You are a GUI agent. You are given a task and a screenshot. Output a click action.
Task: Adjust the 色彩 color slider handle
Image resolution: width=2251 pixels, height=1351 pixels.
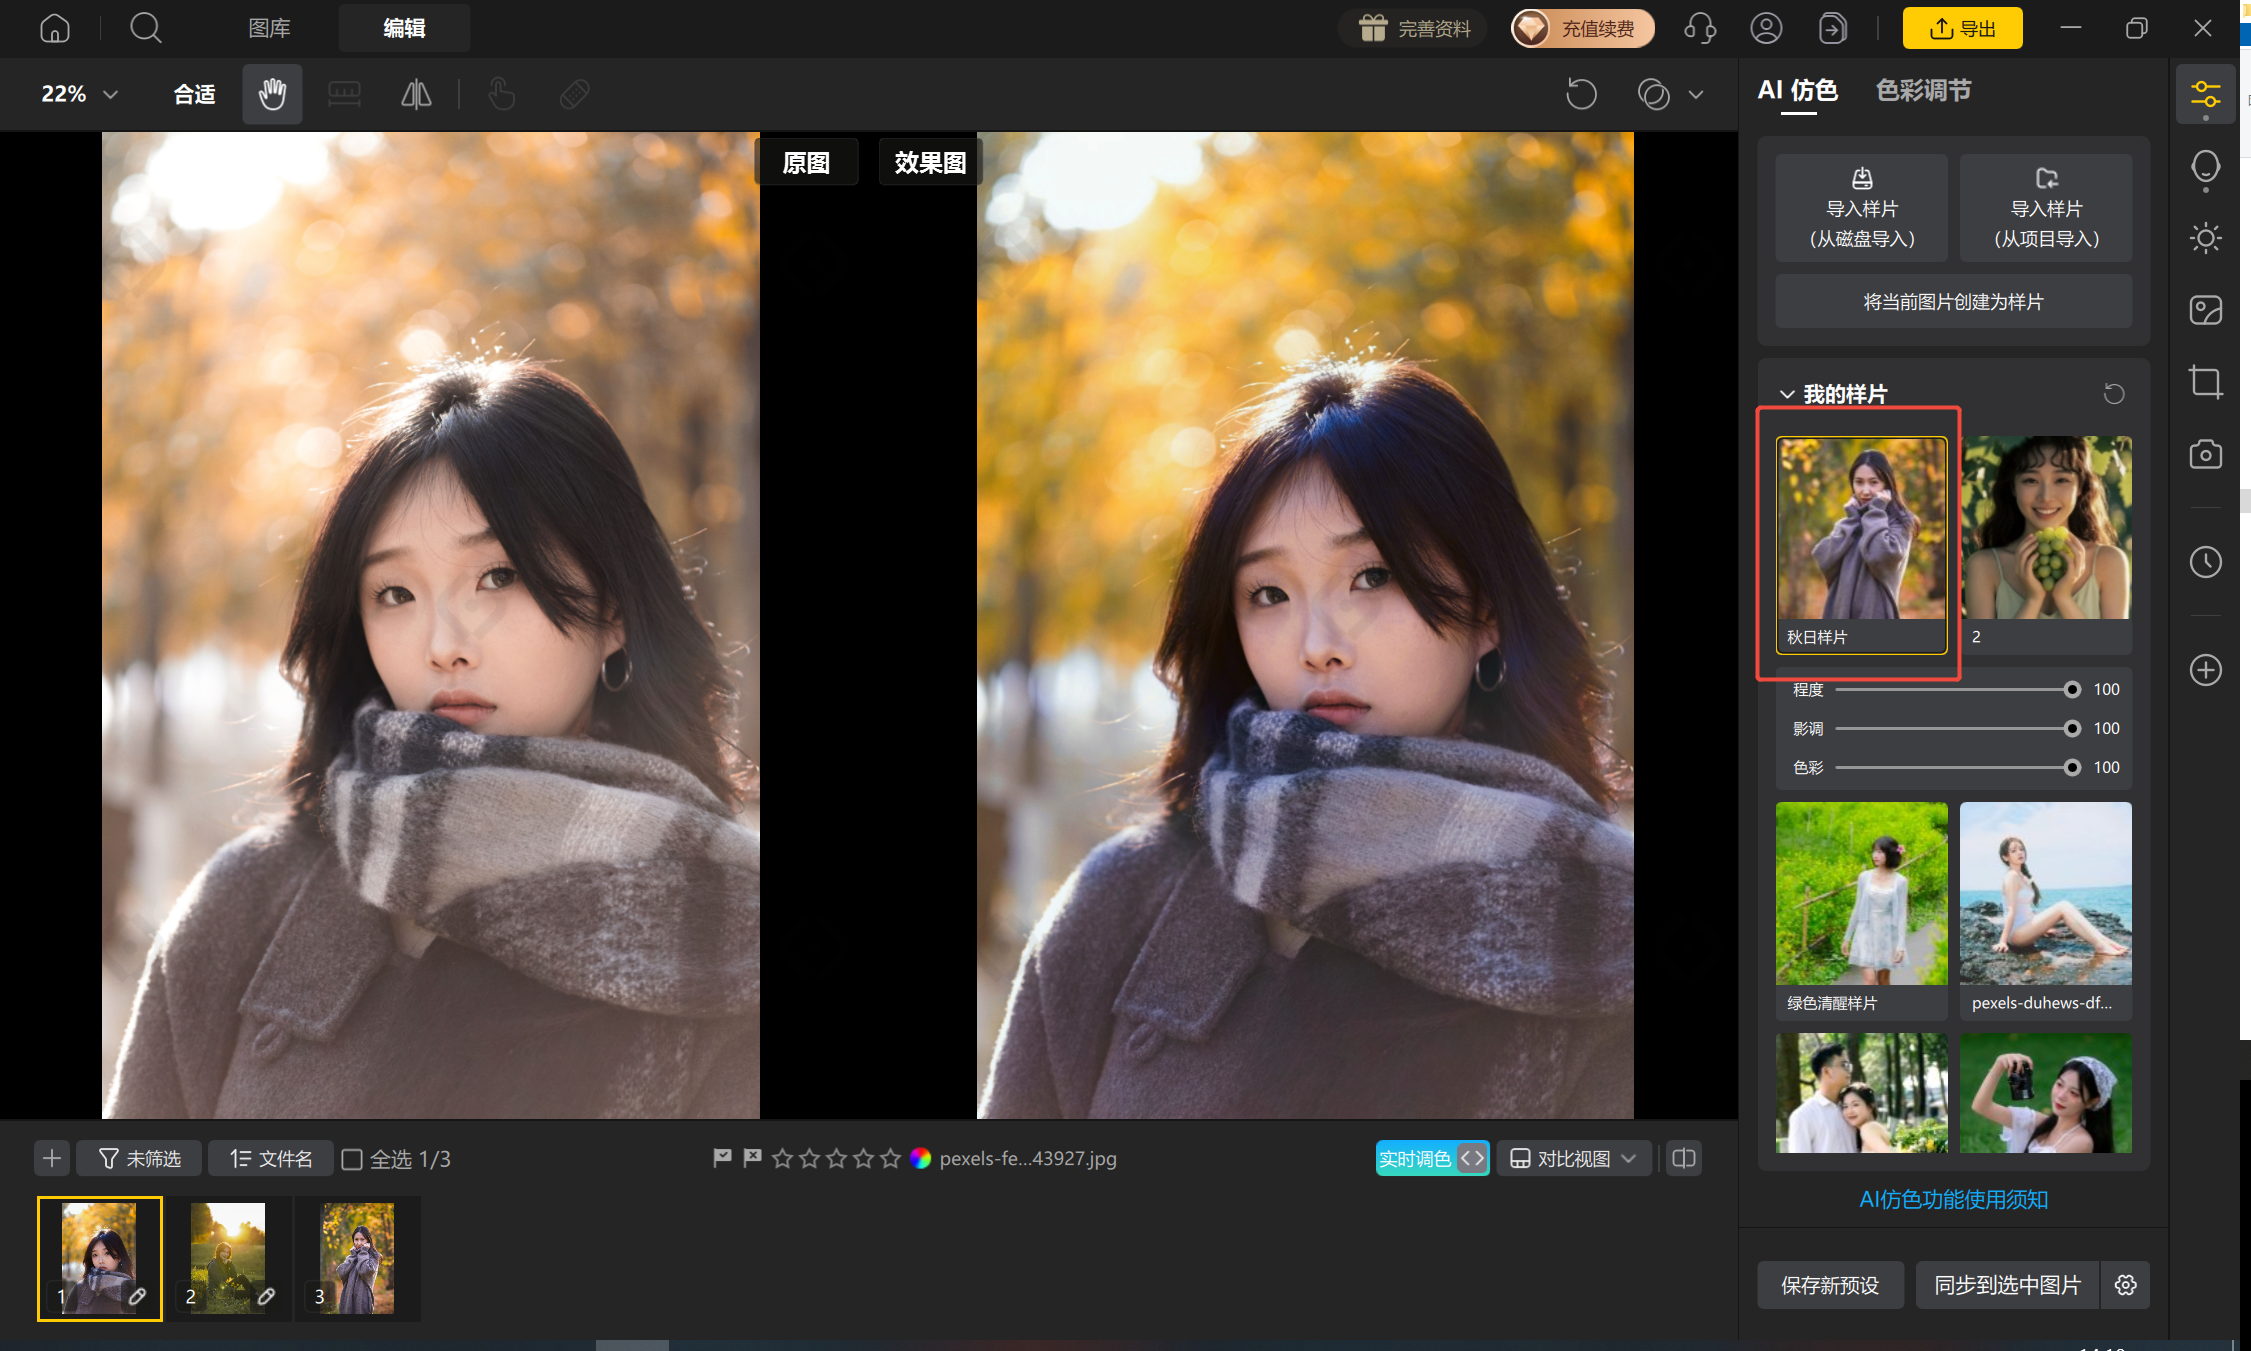pos(2072,768)
